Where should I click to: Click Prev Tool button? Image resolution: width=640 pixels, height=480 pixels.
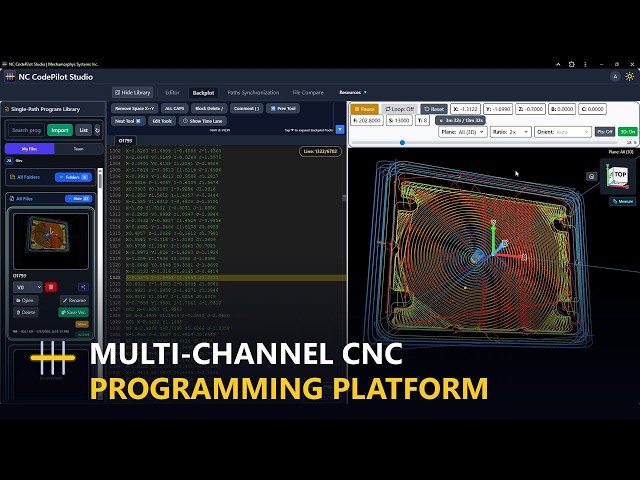point(283,109)
